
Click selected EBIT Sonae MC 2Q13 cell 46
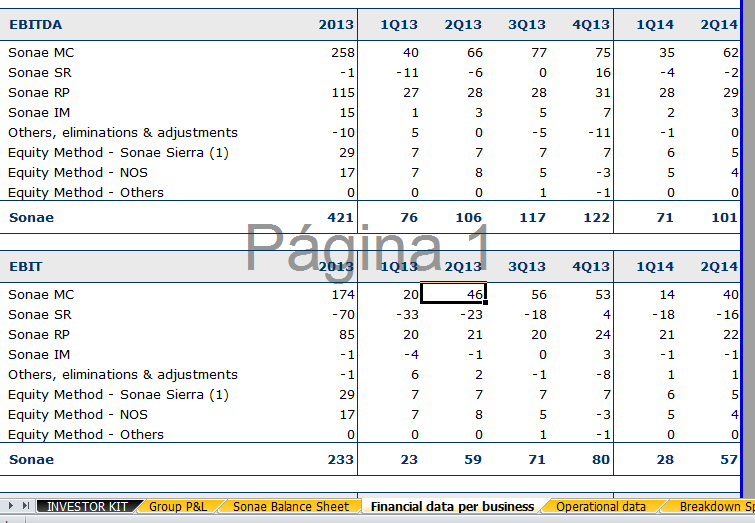tap(454, 293)
